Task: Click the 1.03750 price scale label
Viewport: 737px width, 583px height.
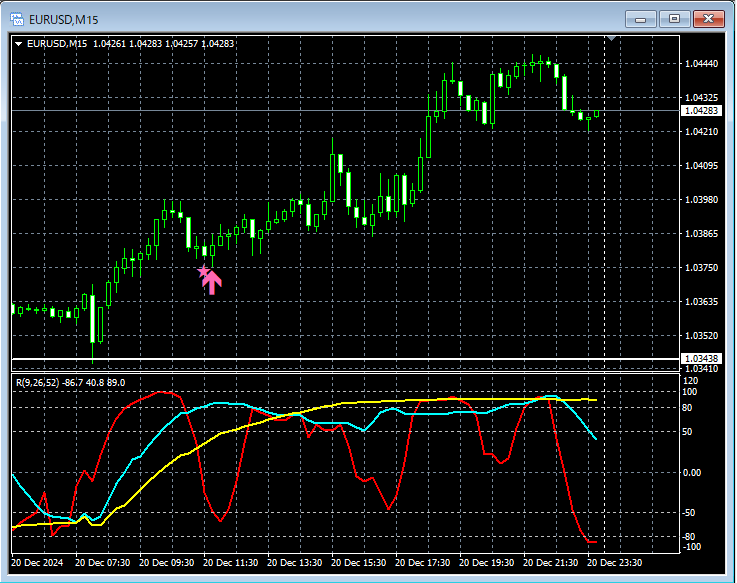Action: click(701, 268)
